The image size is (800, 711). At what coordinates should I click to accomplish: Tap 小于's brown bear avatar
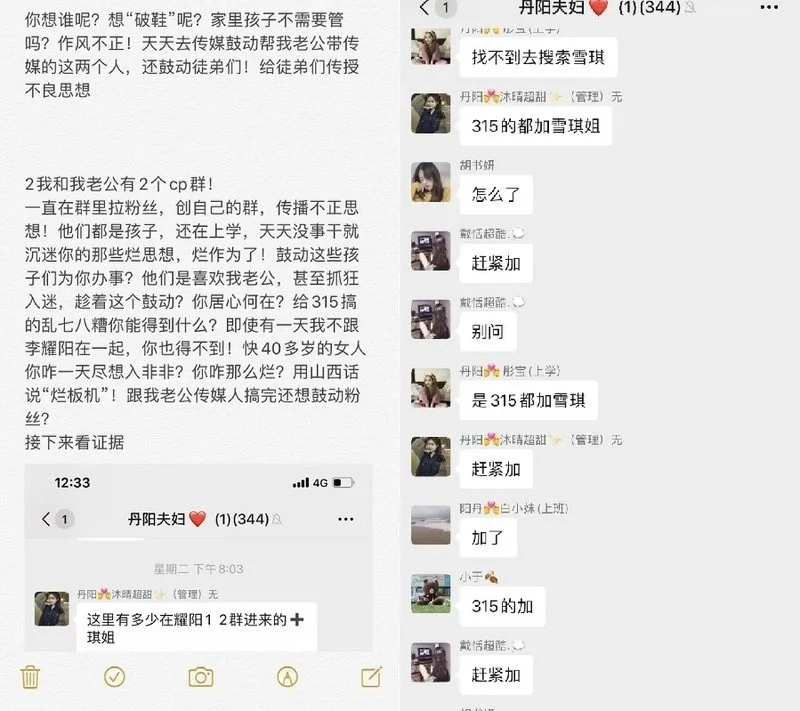pyautogui.click(x=431, y=594)
